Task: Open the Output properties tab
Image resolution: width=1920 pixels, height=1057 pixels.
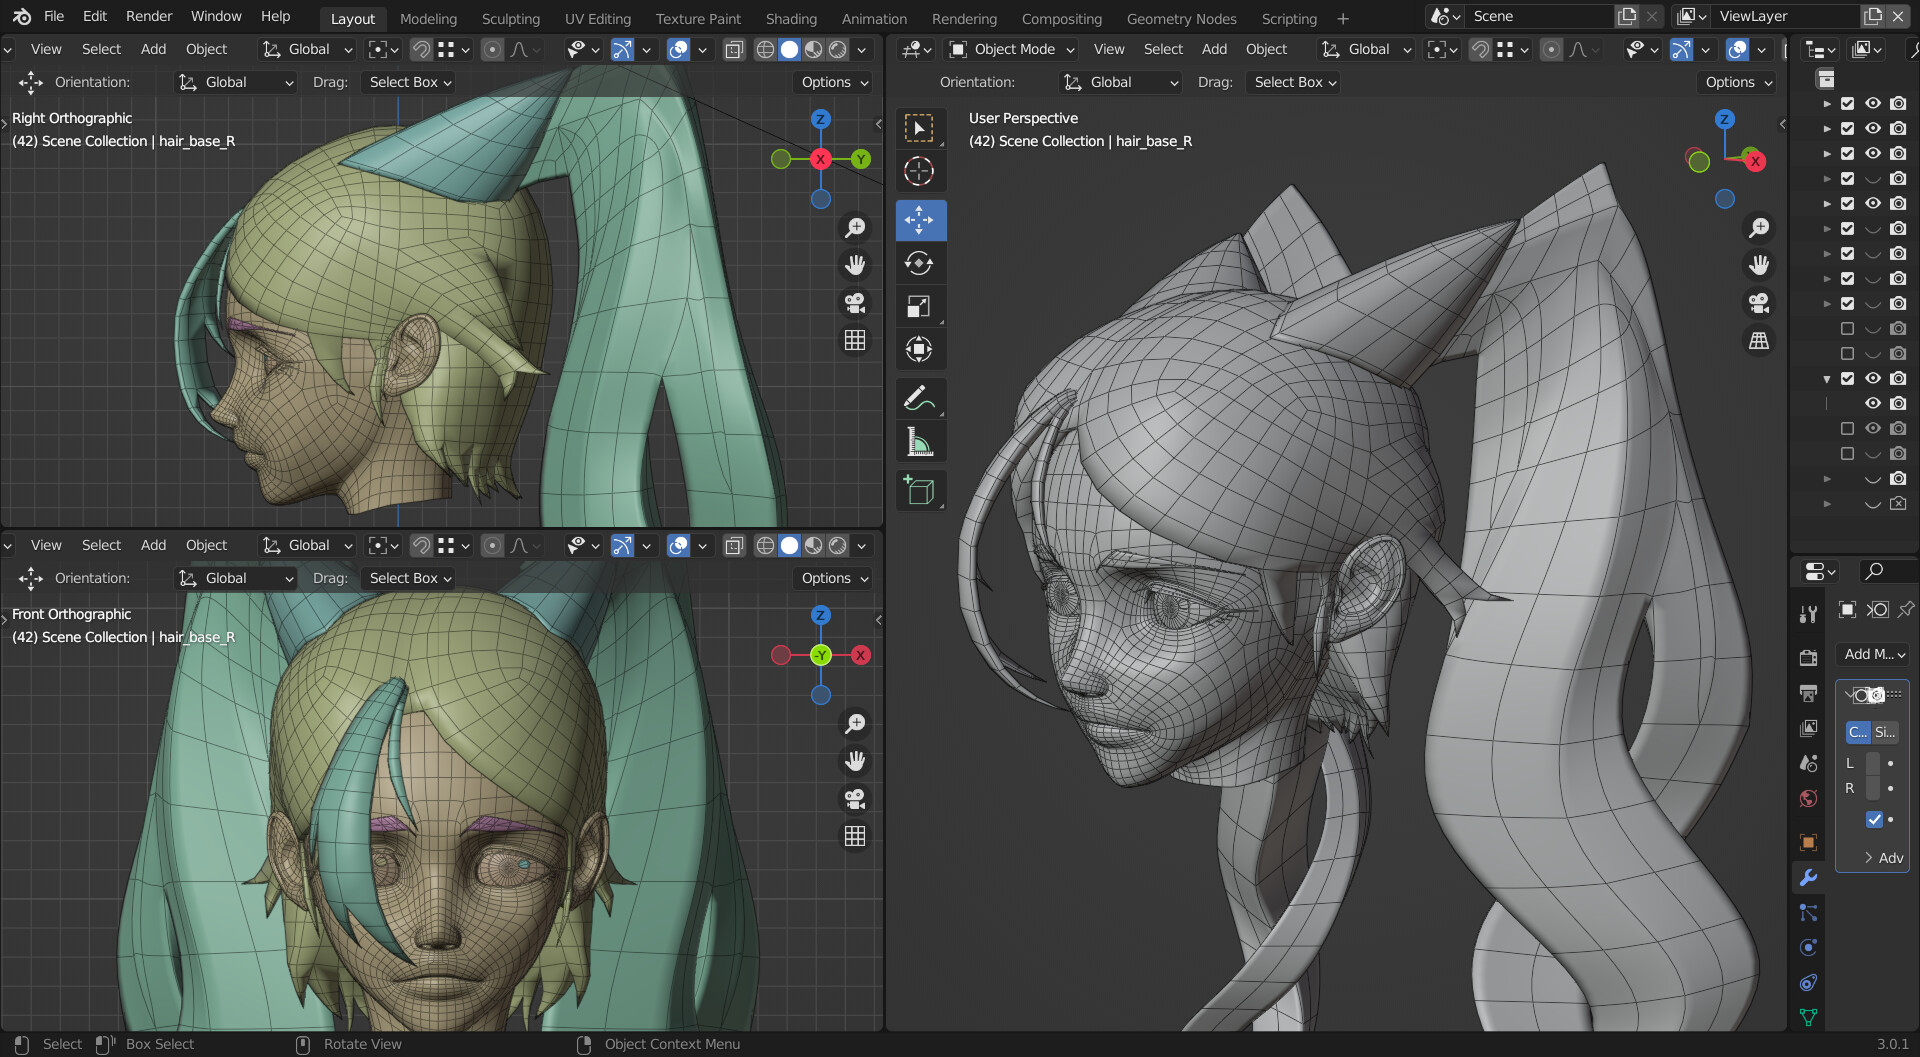Action: [x=1808, y=692]
